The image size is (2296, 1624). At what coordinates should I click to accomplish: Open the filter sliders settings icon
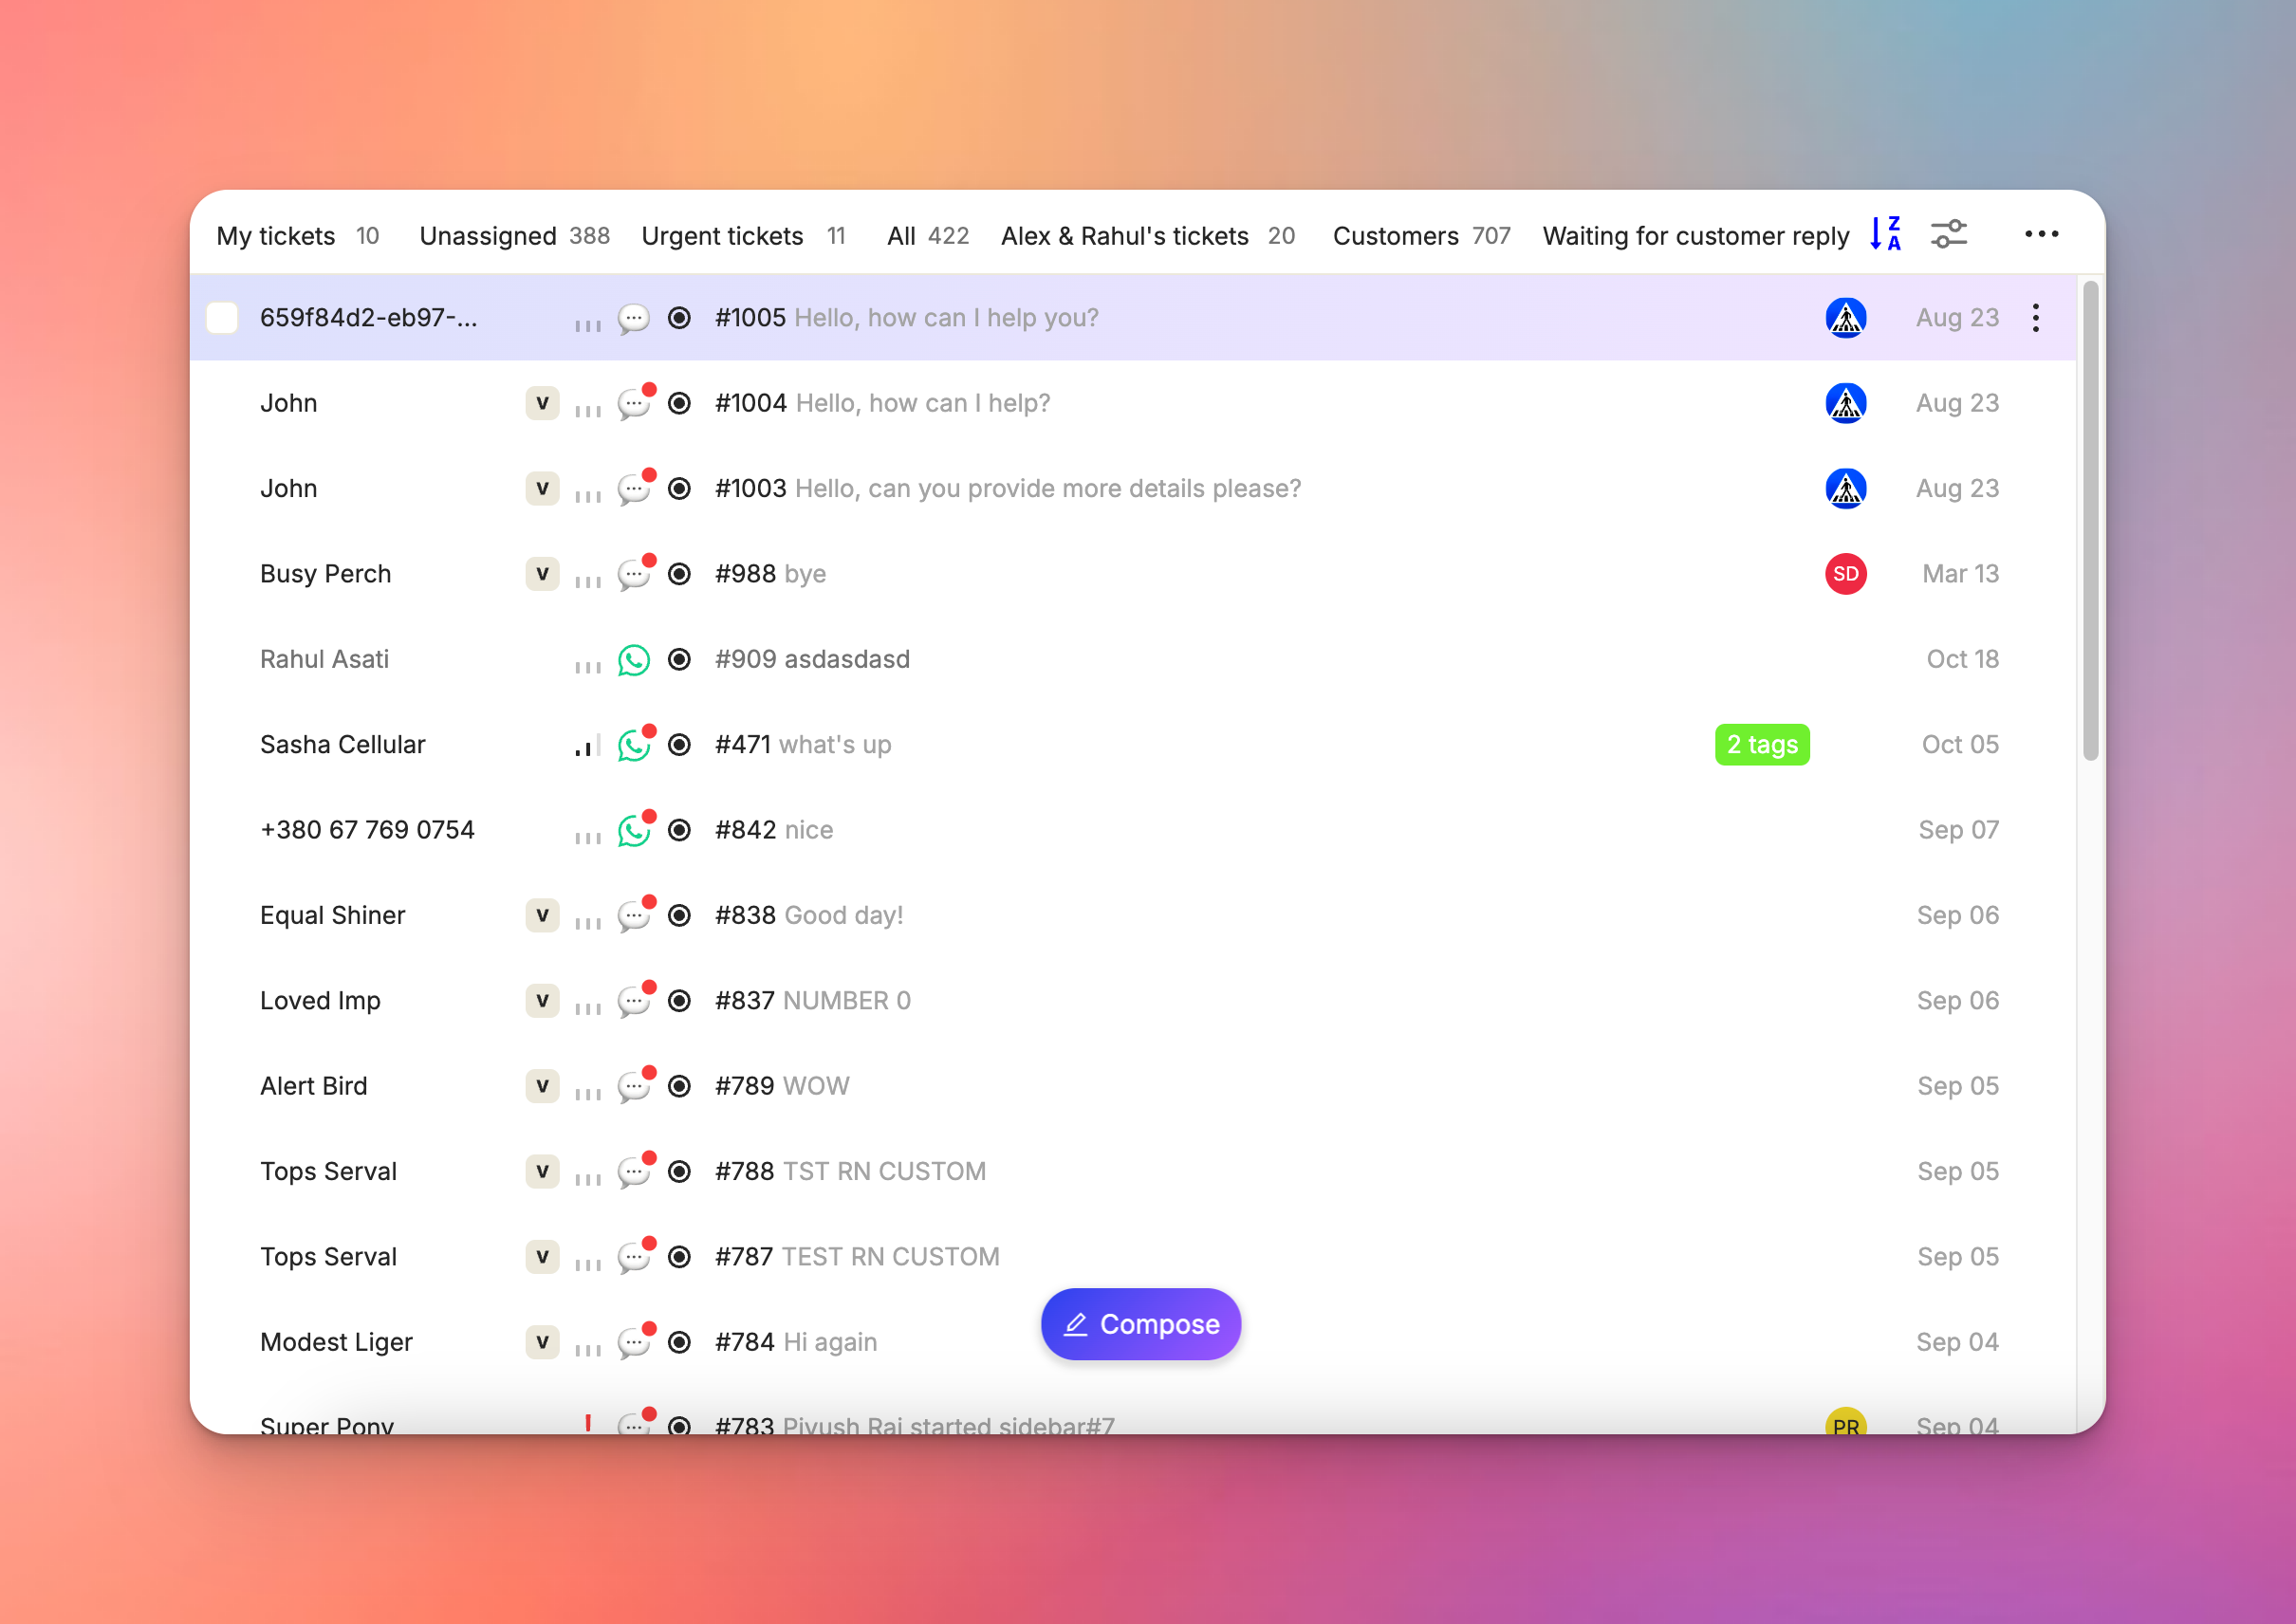(x=1948, y=234)
